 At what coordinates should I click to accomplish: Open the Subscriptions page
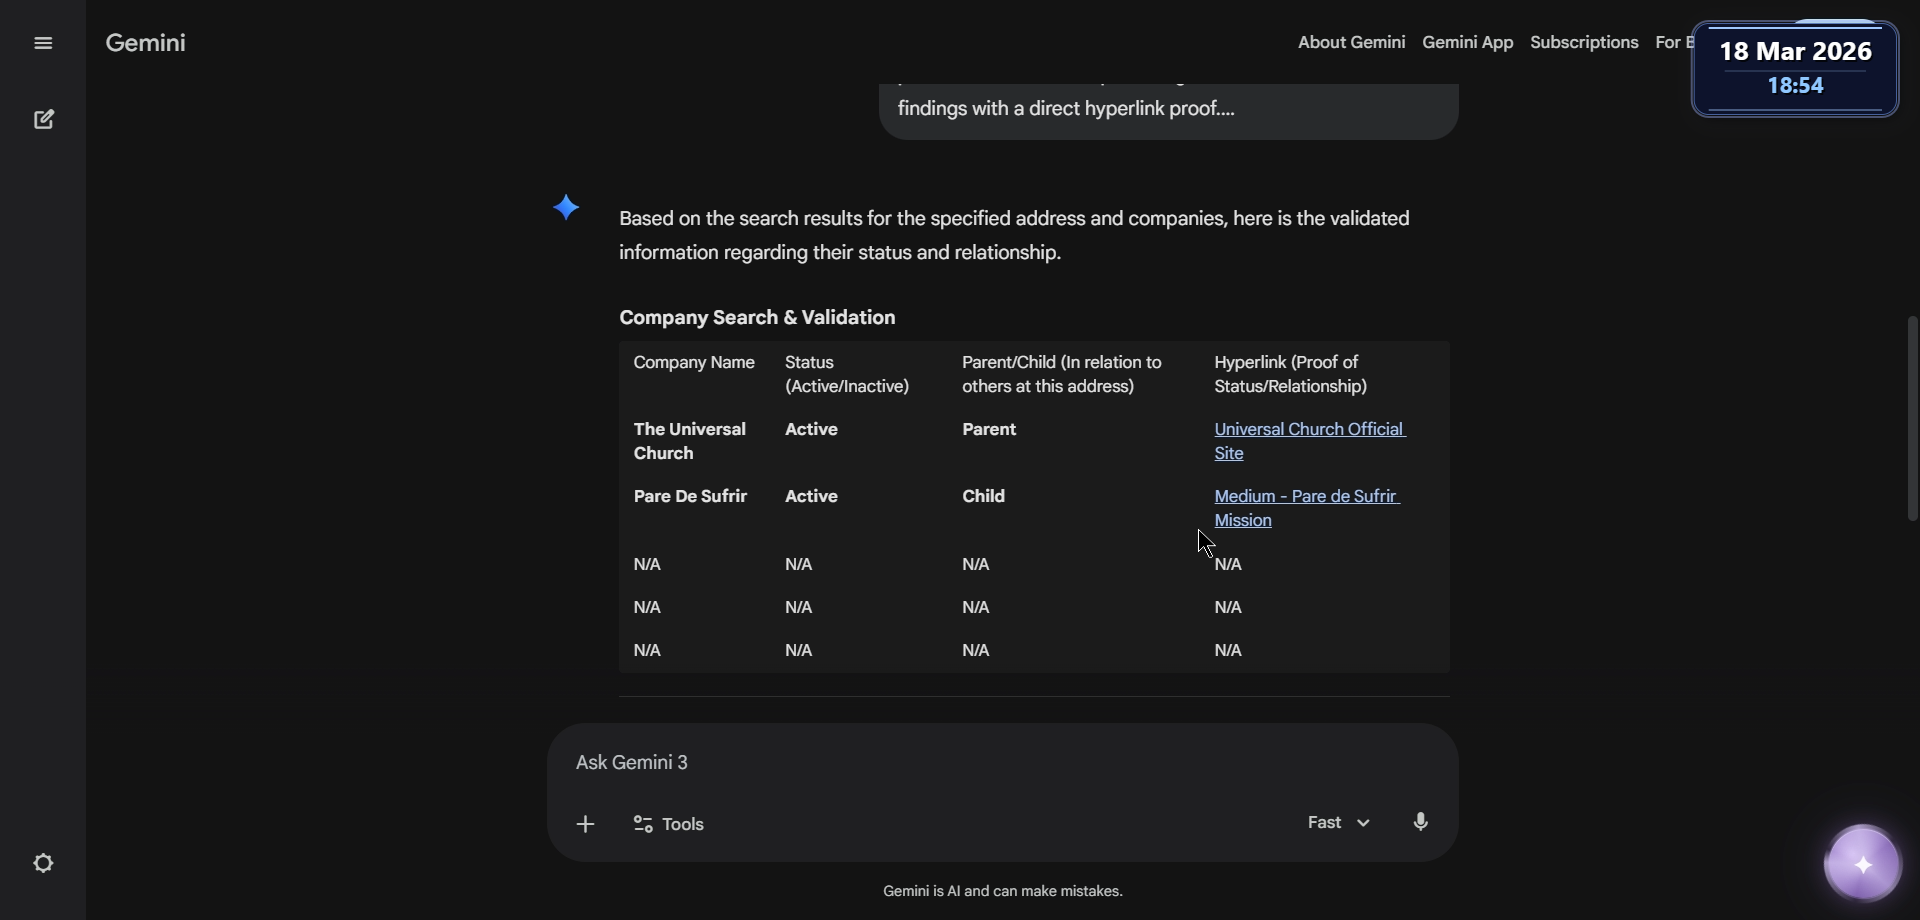point(1584,43)
